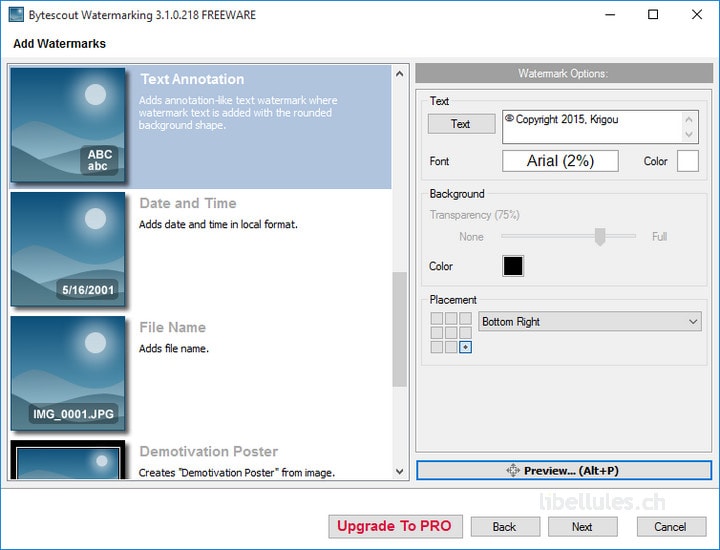Click the Bytescout app icon in title bar
This screenshot has height=550, width=720.
point(16,15)
